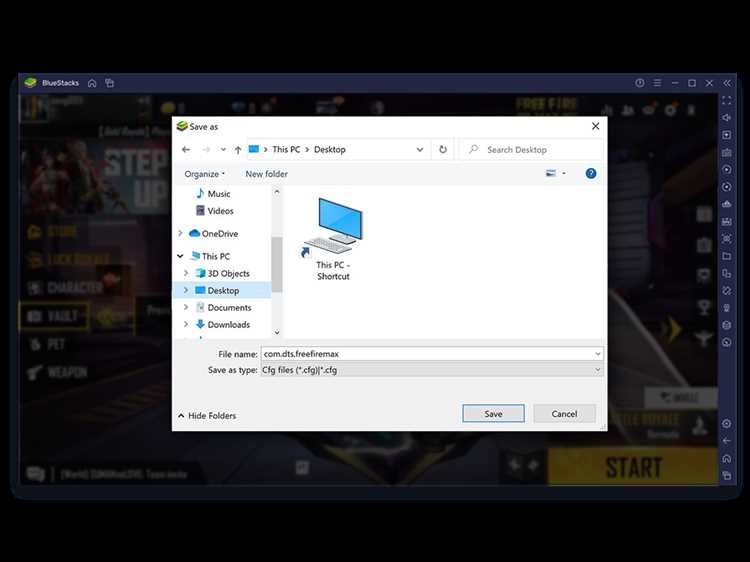Collapse the BlueStacks side toolbar

(x=727, y=83)
